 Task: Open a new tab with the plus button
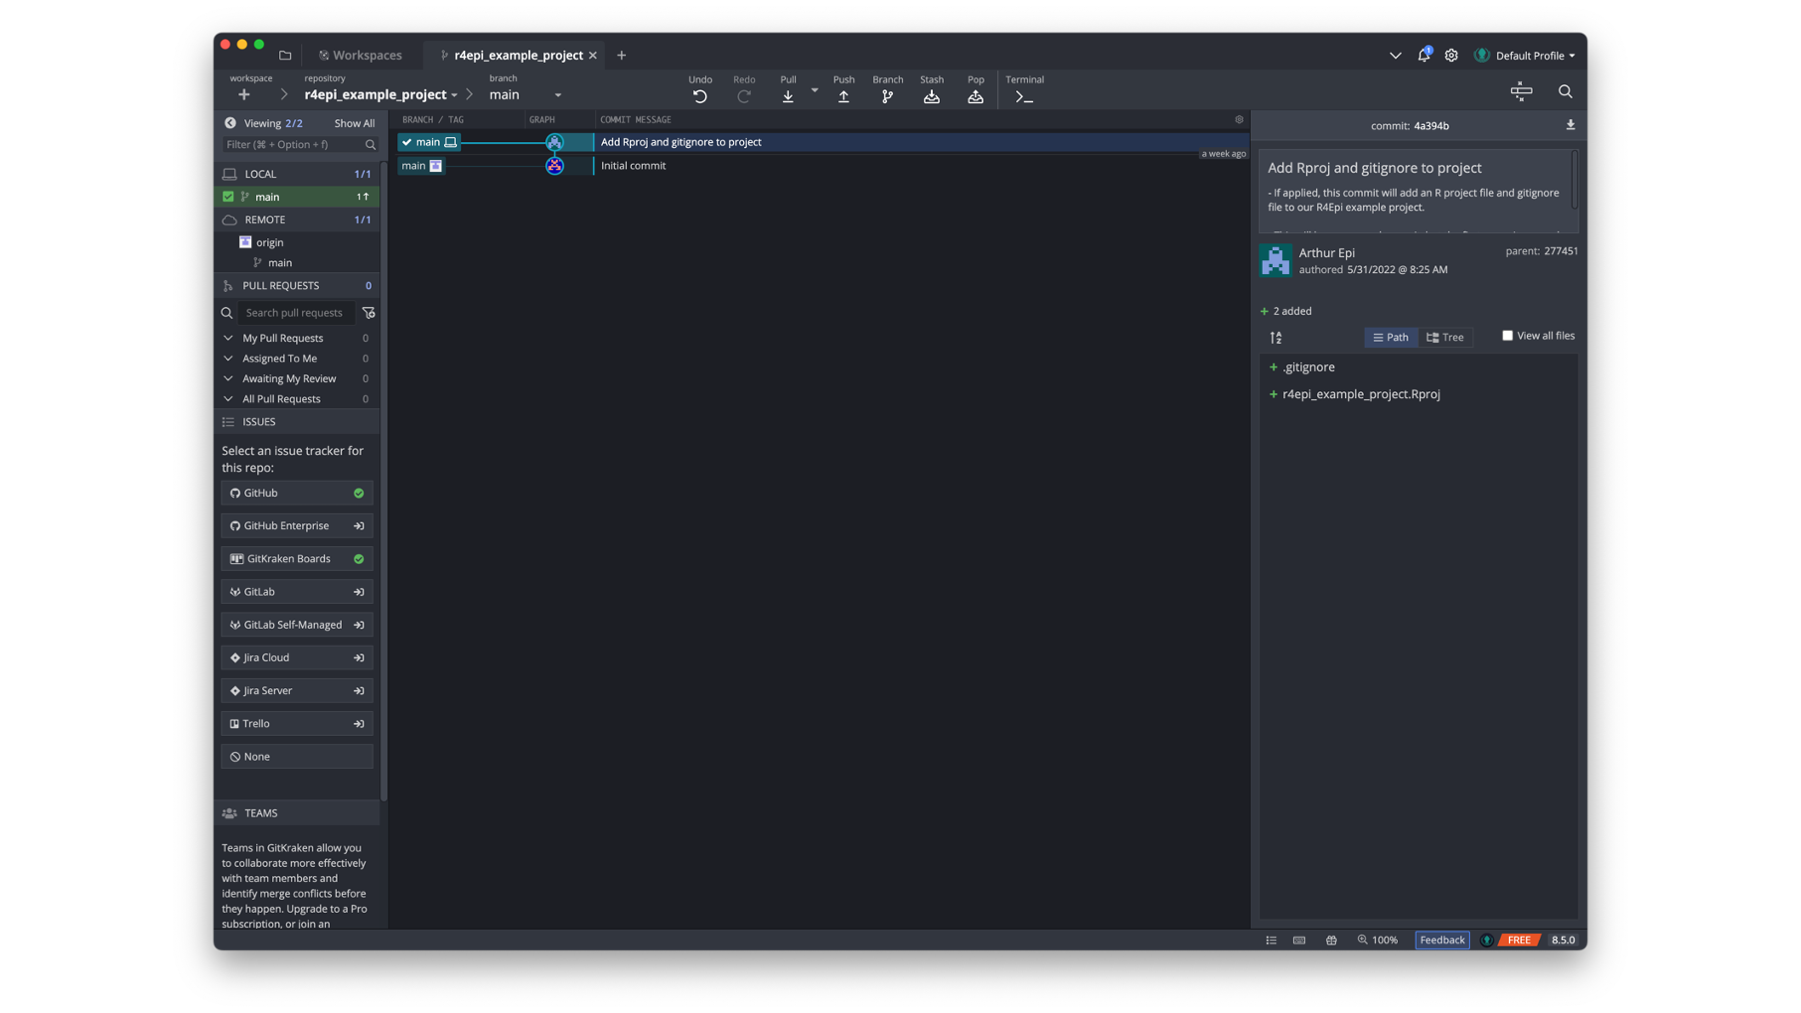pyautogui.click(x=621, y=56)
